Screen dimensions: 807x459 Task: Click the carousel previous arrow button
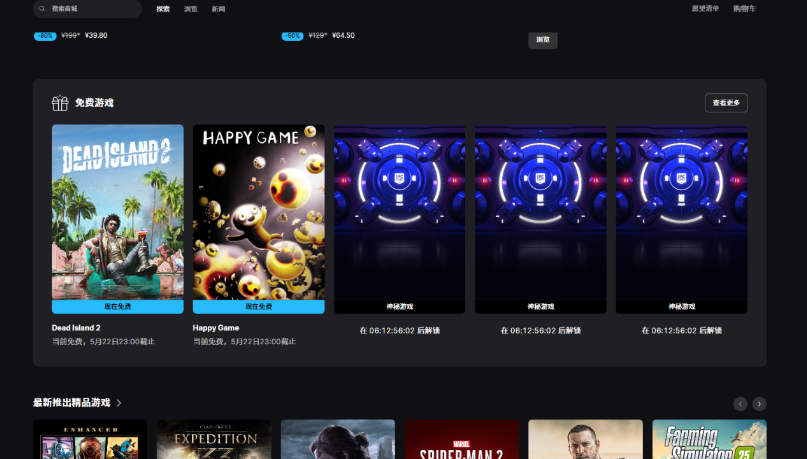[740, 404]
